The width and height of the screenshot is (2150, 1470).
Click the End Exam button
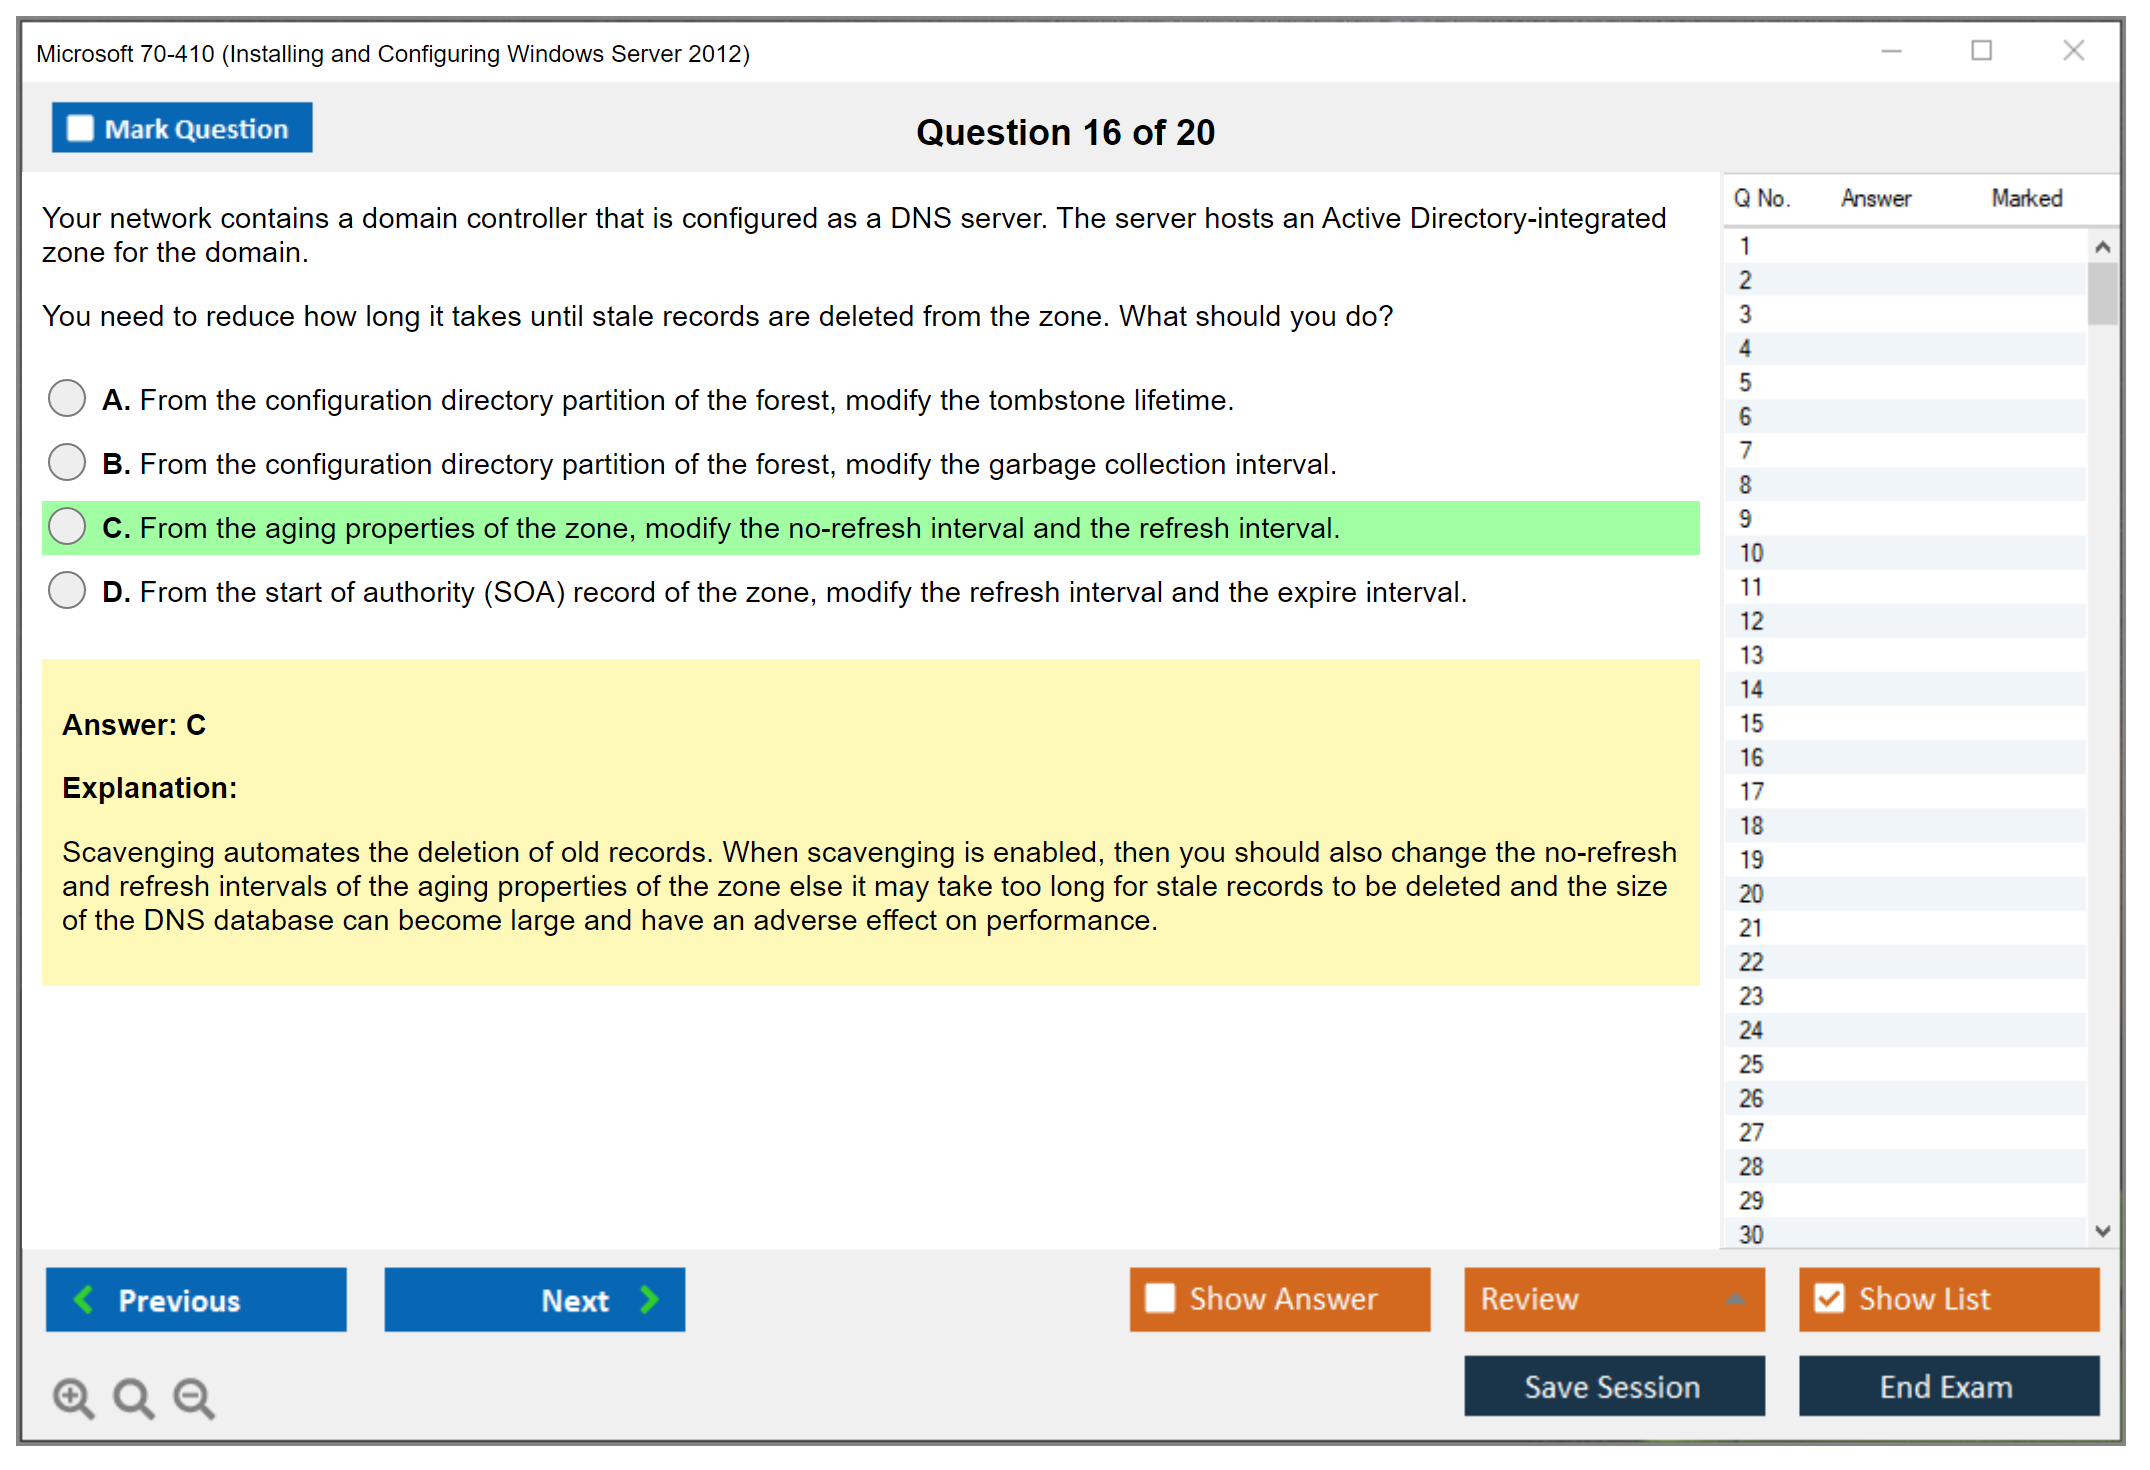coord(1947,1386)
